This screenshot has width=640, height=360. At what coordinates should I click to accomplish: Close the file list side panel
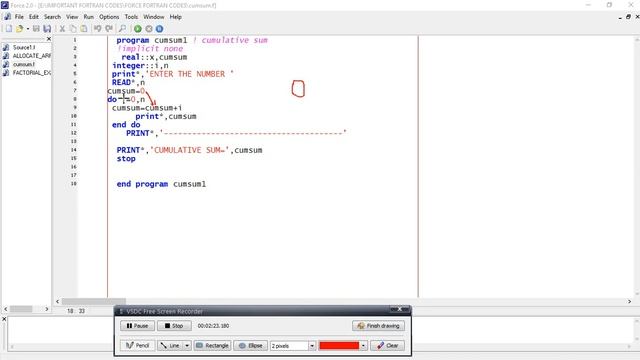(49, 39)
